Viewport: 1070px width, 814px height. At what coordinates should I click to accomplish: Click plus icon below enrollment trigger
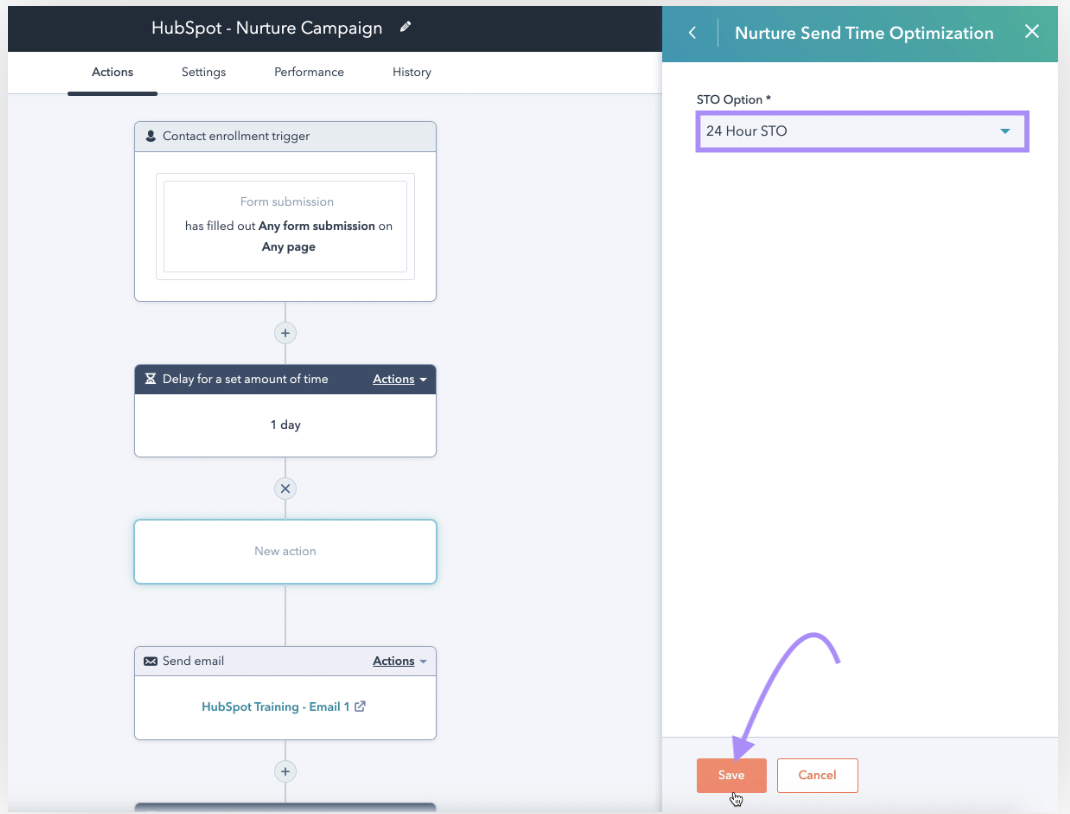[285, 333]
